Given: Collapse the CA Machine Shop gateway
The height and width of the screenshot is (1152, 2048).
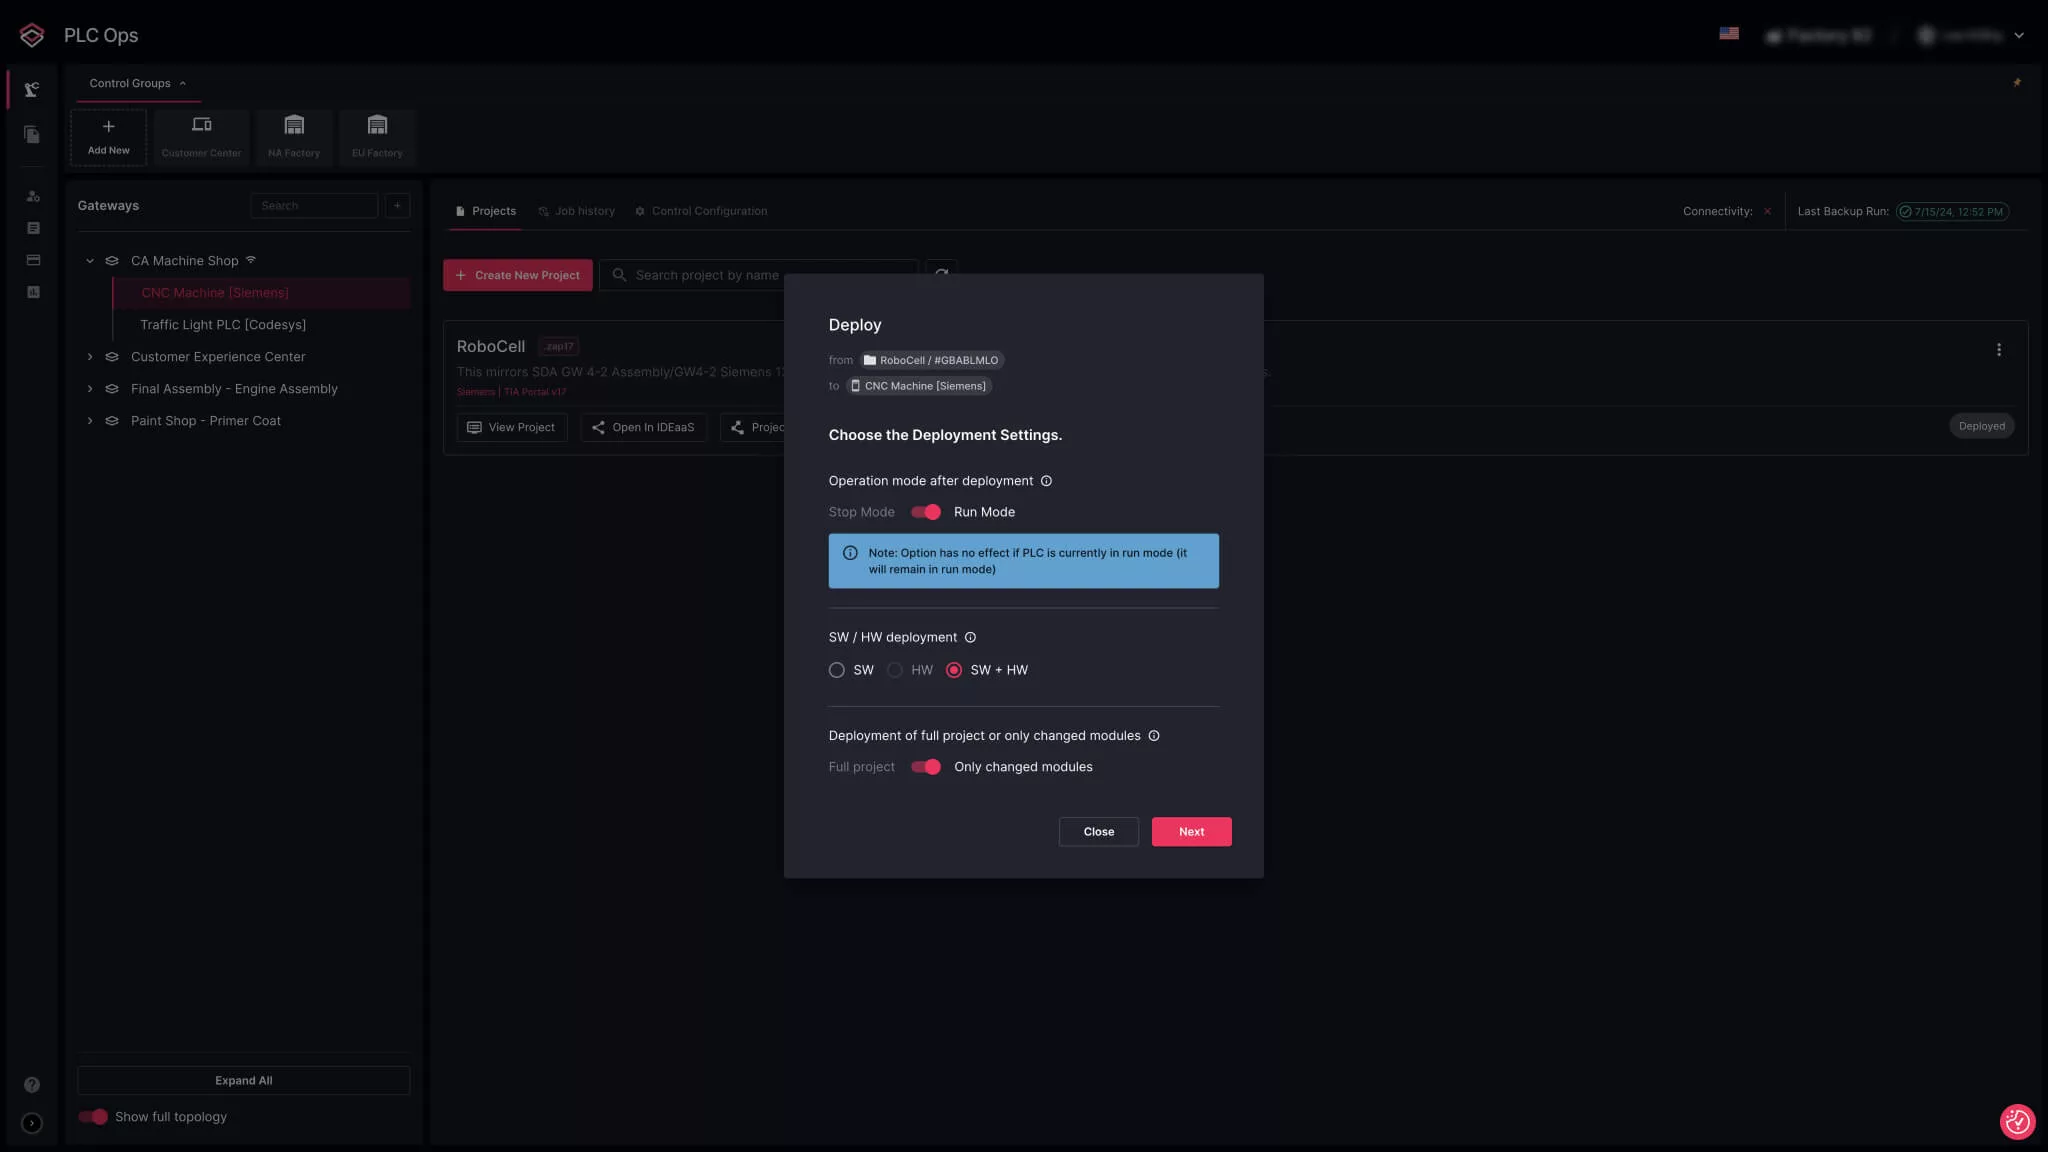Looking at the screenshot, I should [x=90, y=261].
